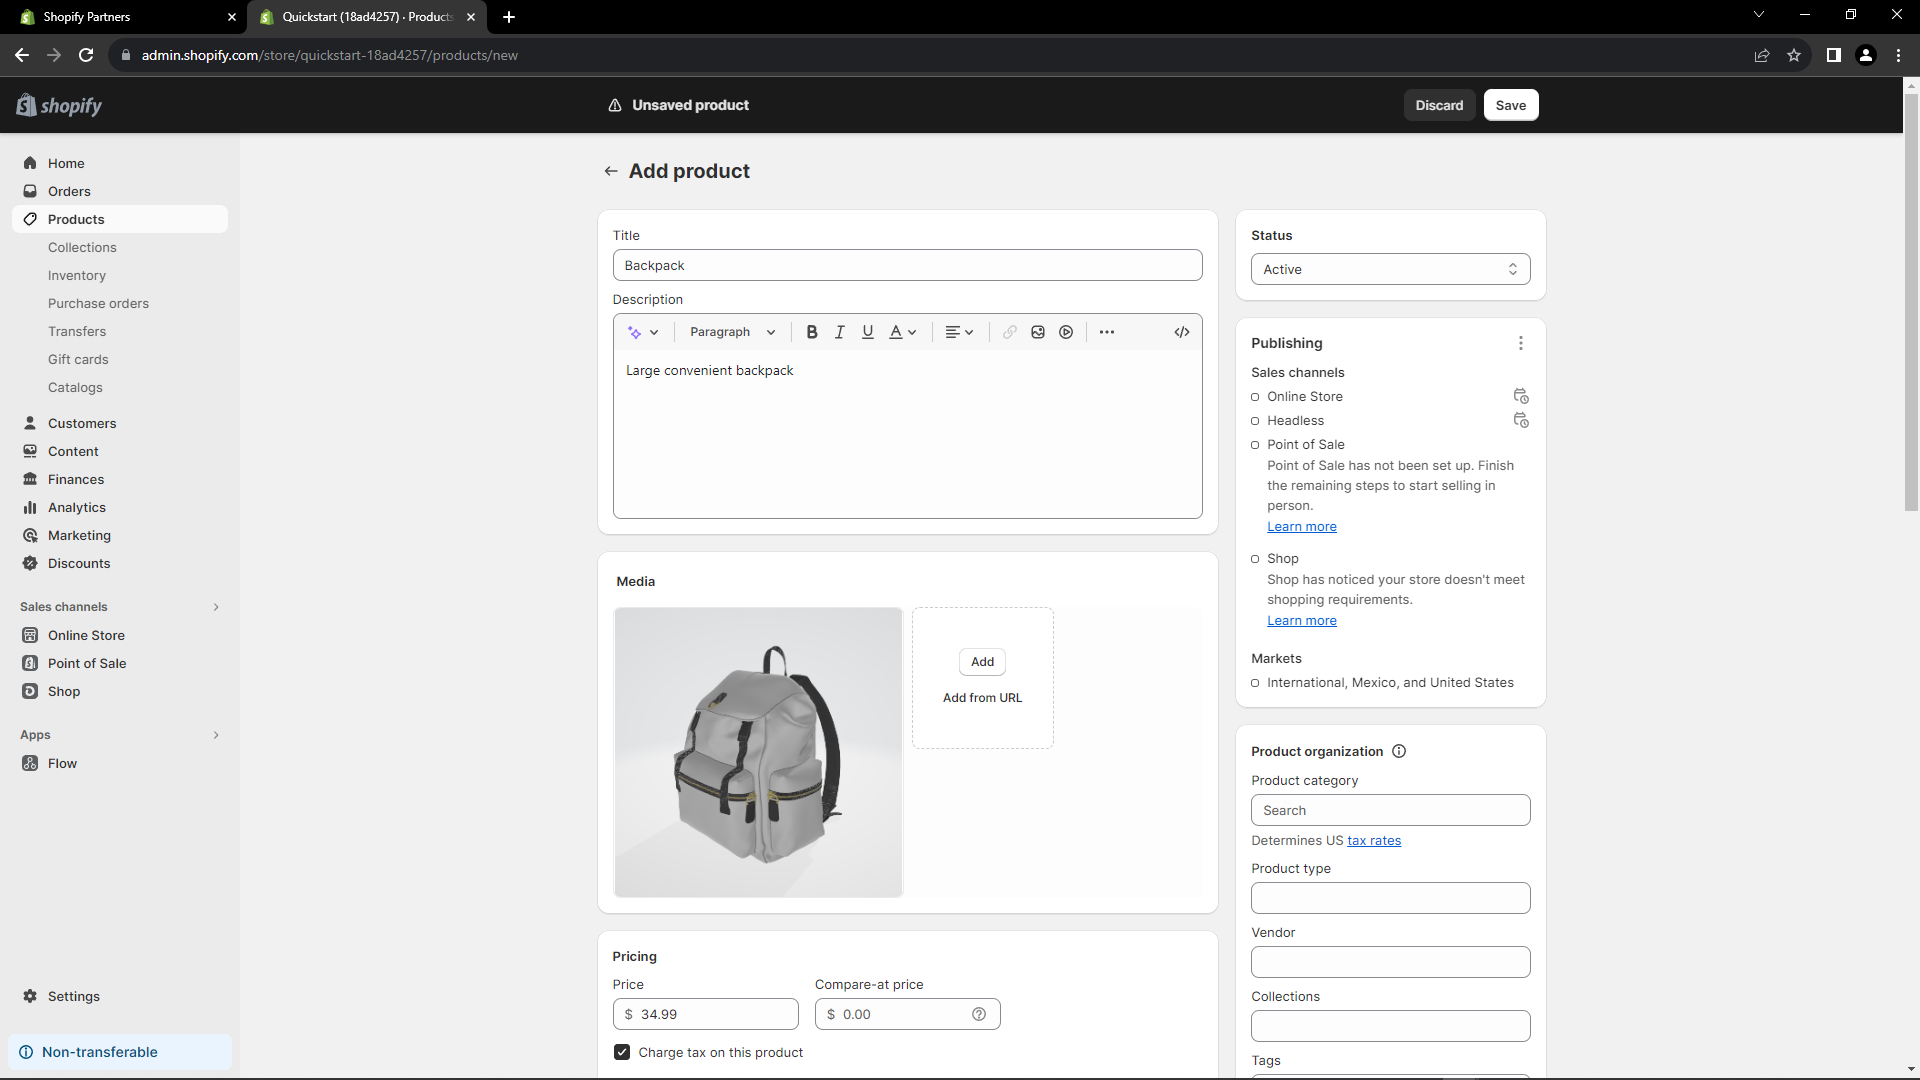Open scheduled publishing calendar for Online Store

(x=1520, y=396)
